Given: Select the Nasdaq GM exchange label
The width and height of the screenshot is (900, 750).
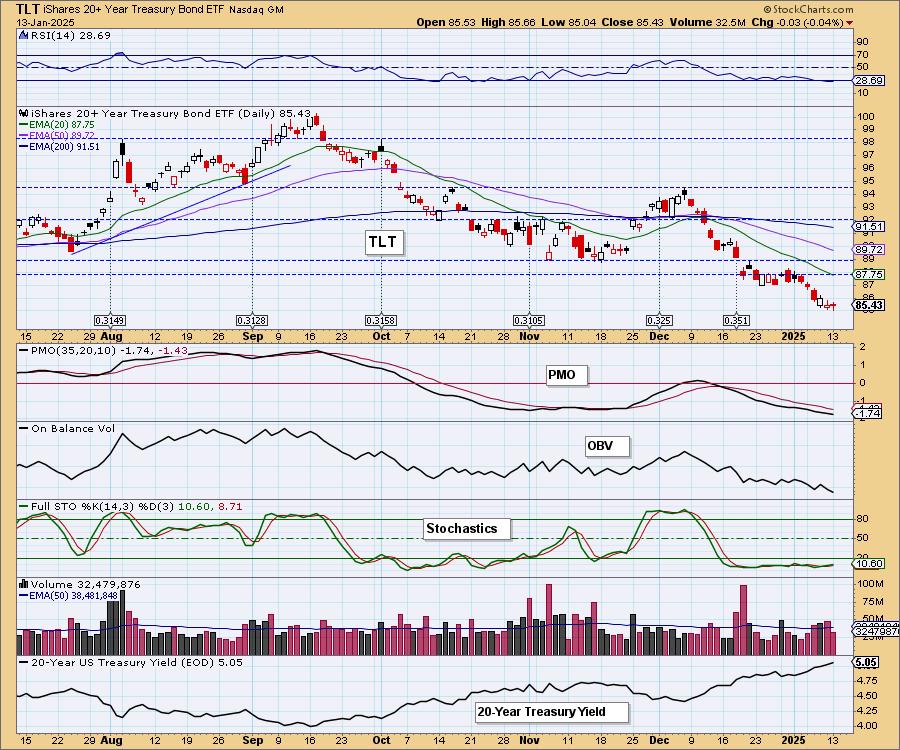Looking at the screenshot, I should pyautogui.click(x=256, y=10).
